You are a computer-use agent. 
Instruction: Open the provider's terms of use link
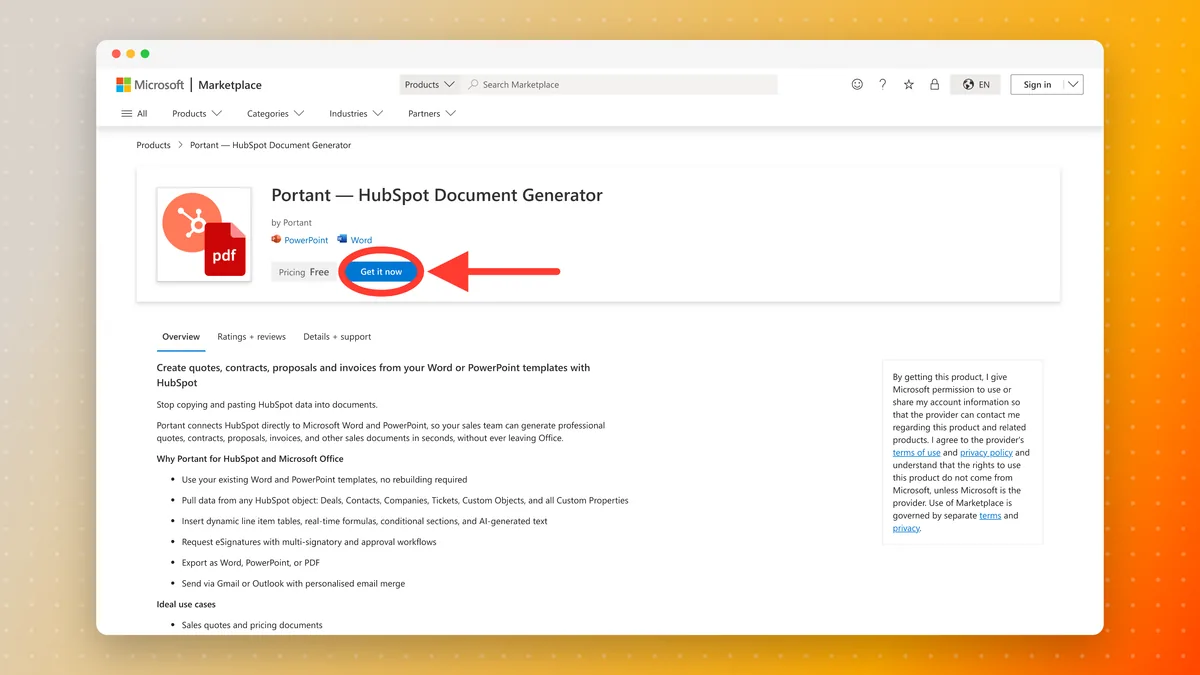click(x=916, y=453)
